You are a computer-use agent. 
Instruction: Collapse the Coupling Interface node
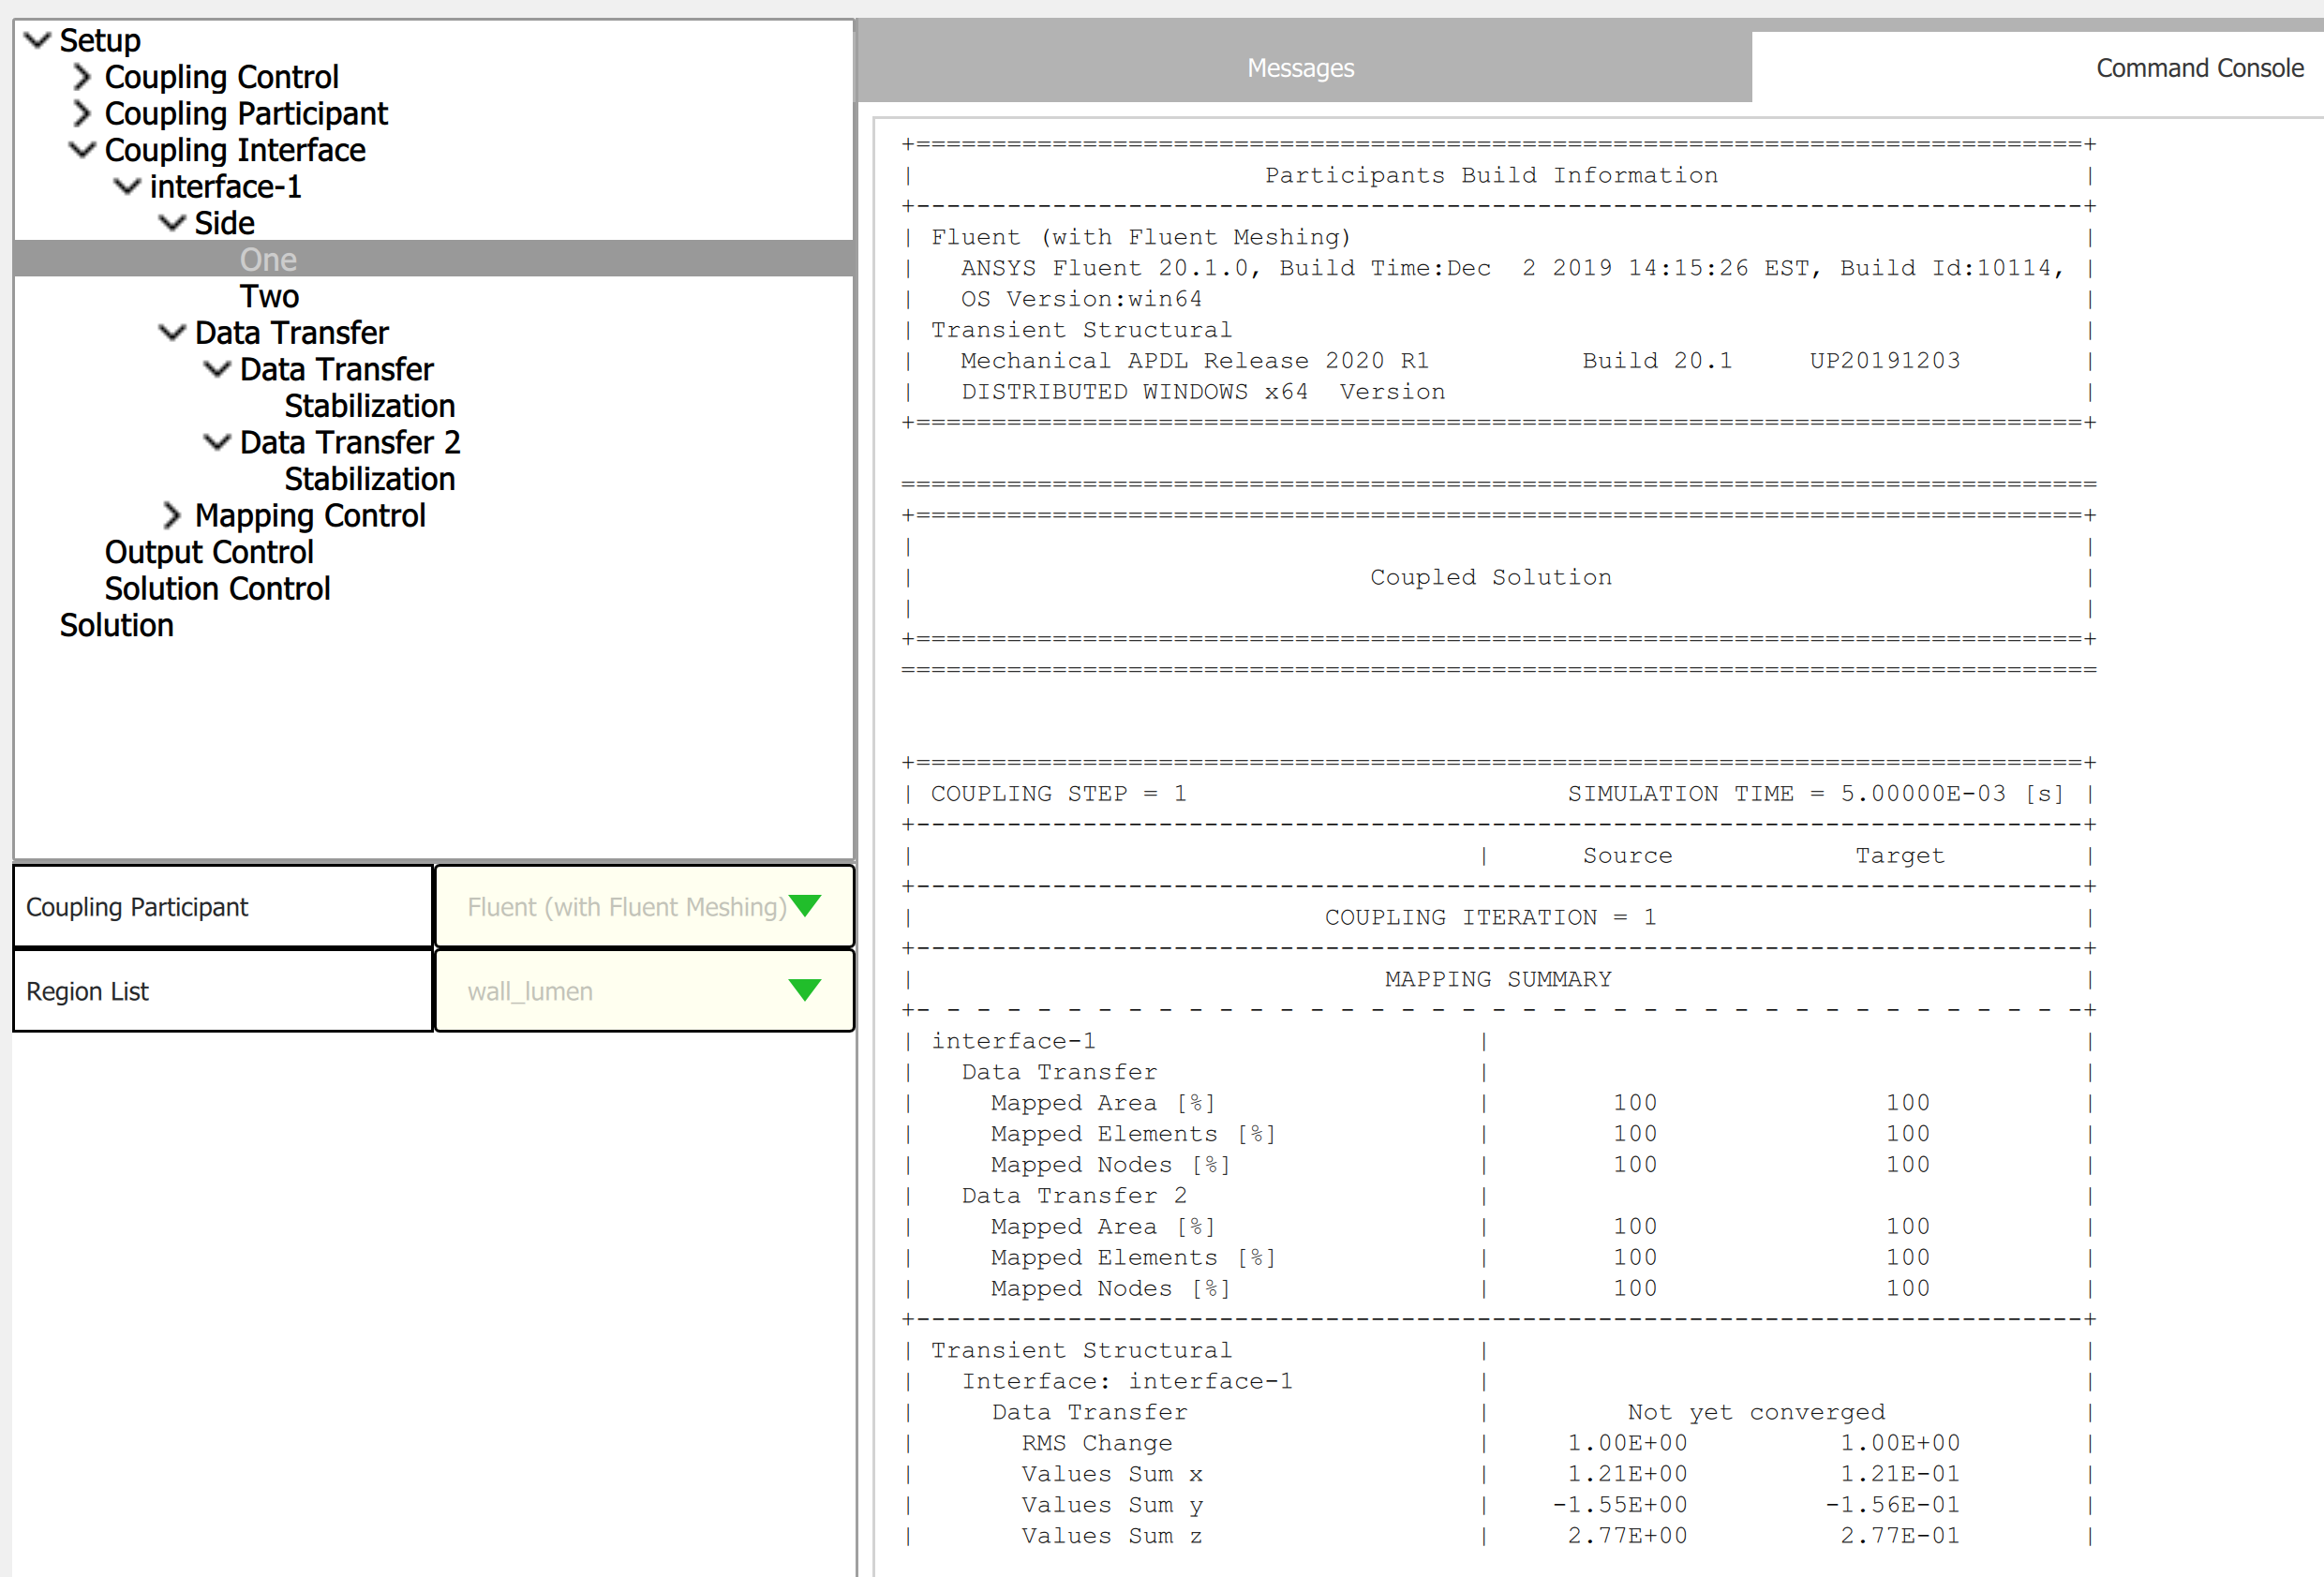point(82,150)
